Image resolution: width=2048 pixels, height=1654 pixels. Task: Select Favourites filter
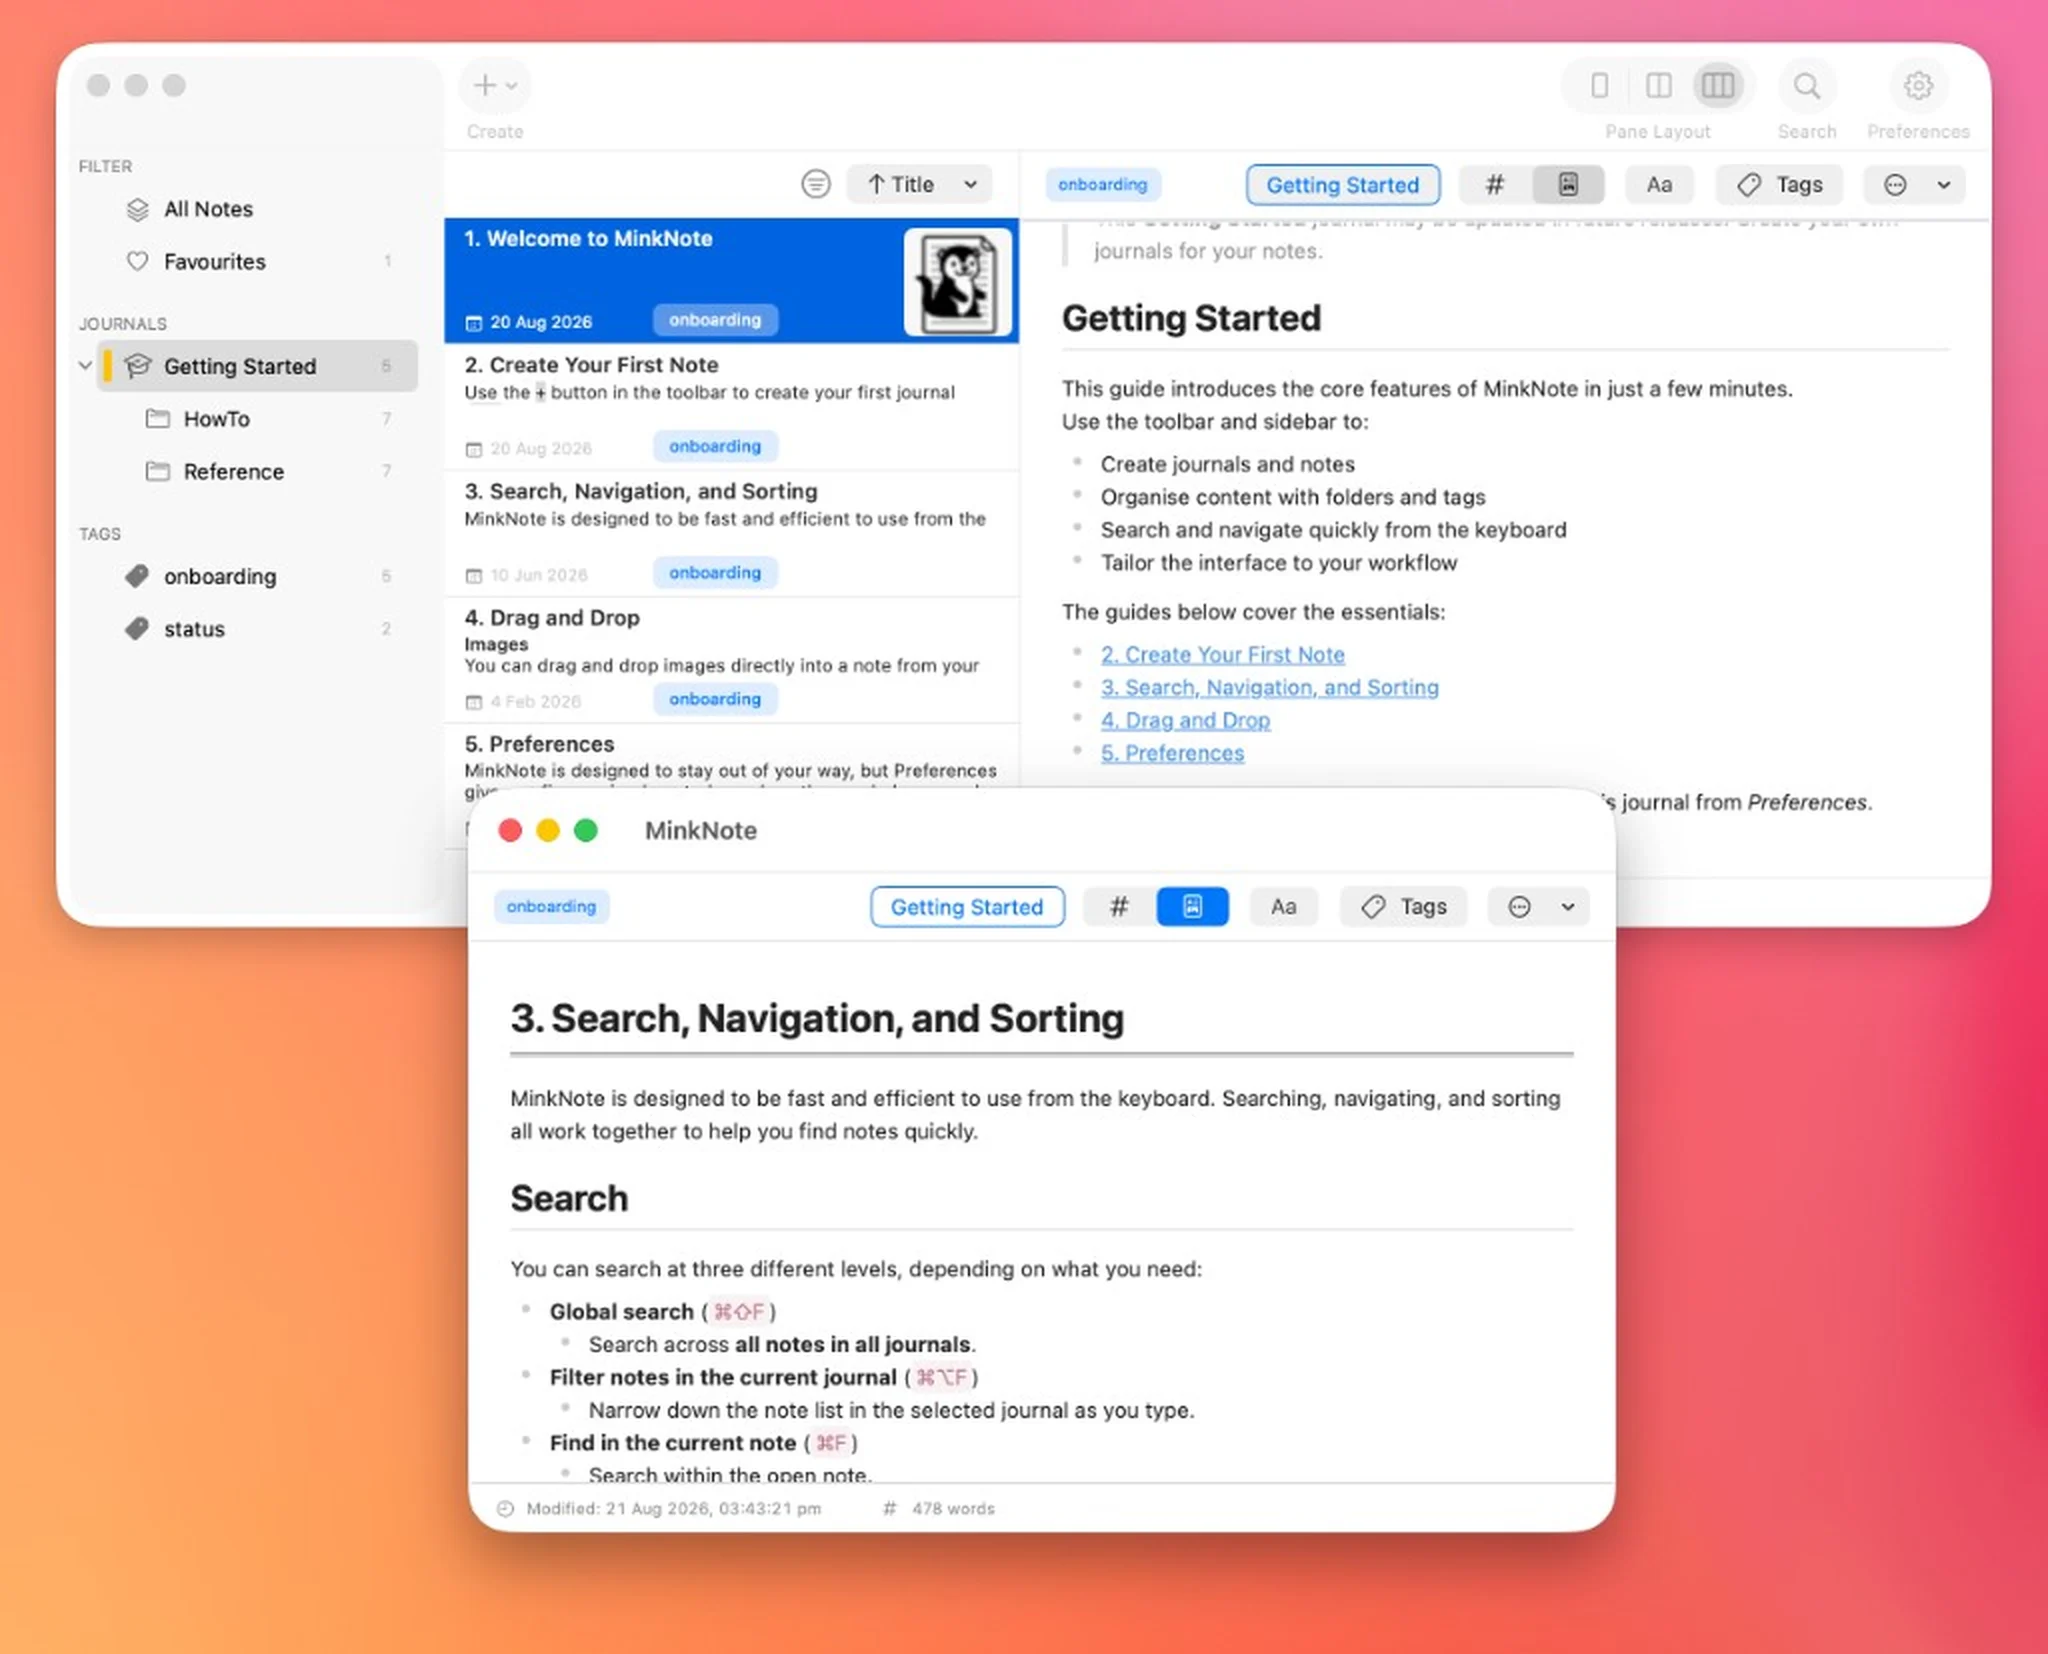pyautogui.click(x=258, y=261)
